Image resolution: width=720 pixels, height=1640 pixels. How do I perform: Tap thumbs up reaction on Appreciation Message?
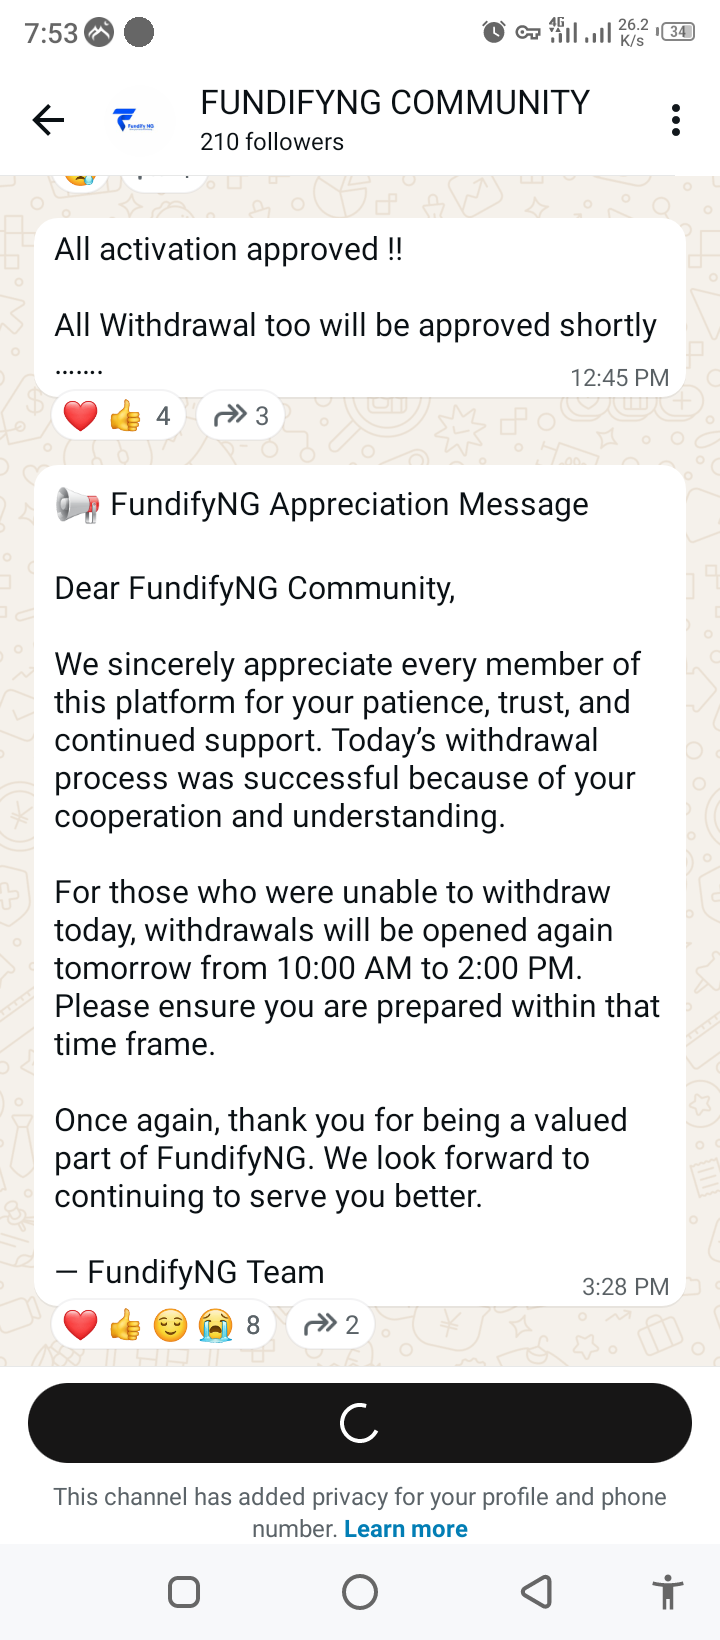click(125, 1325)
